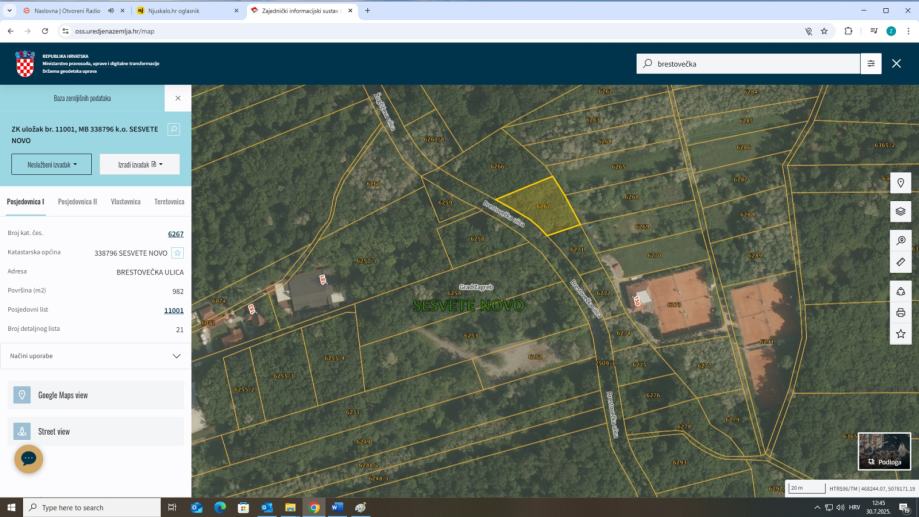Bookmark this page in Chrome
The height and width of the screenshot is (517, 919).
[x=824, y=31]
